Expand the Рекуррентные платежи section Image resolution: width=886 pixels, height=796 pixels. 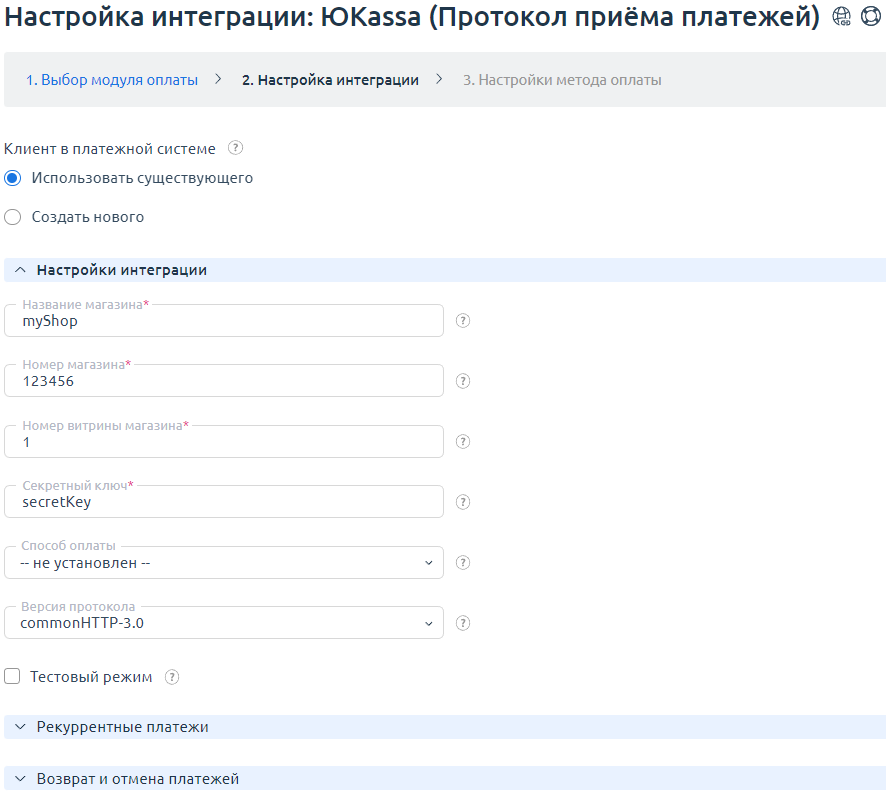(122, 727)
